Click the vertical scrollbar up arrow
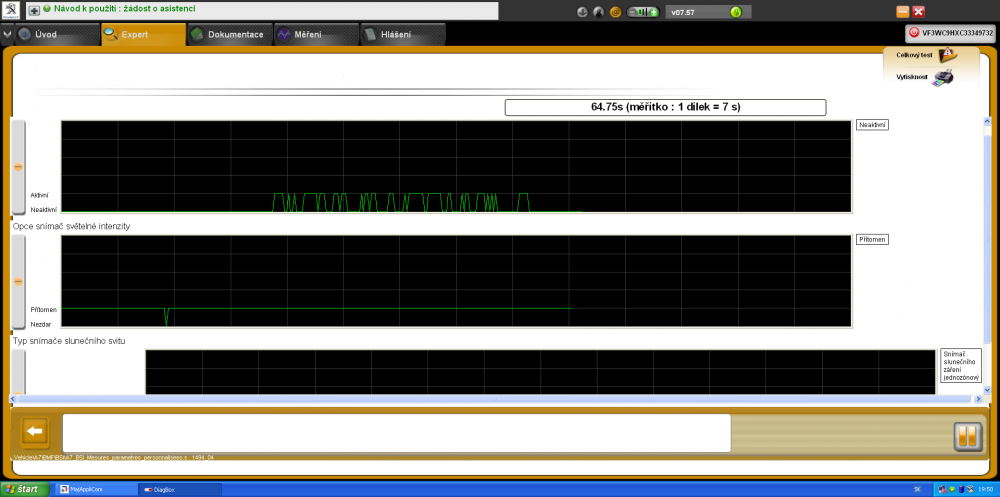 click(987, 121)
